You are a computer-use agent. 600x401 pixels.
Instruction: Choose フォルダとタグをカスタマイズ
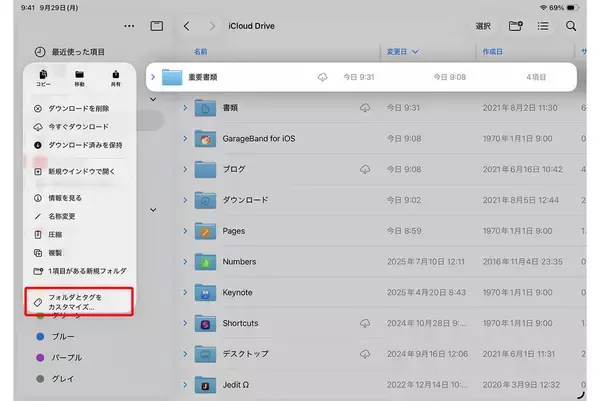pyautogui.click(x=79, y=302)
